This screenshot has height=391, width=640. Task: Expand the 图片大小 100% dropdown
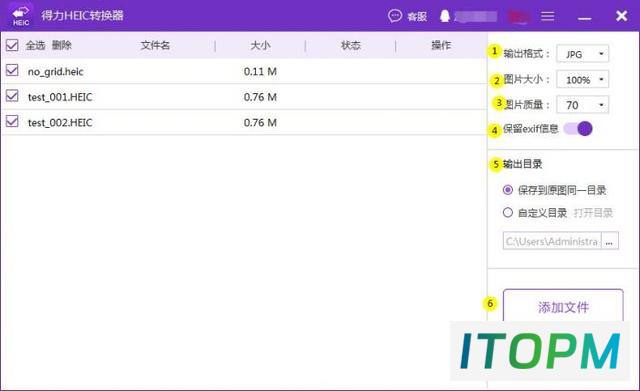click(582, 80)
